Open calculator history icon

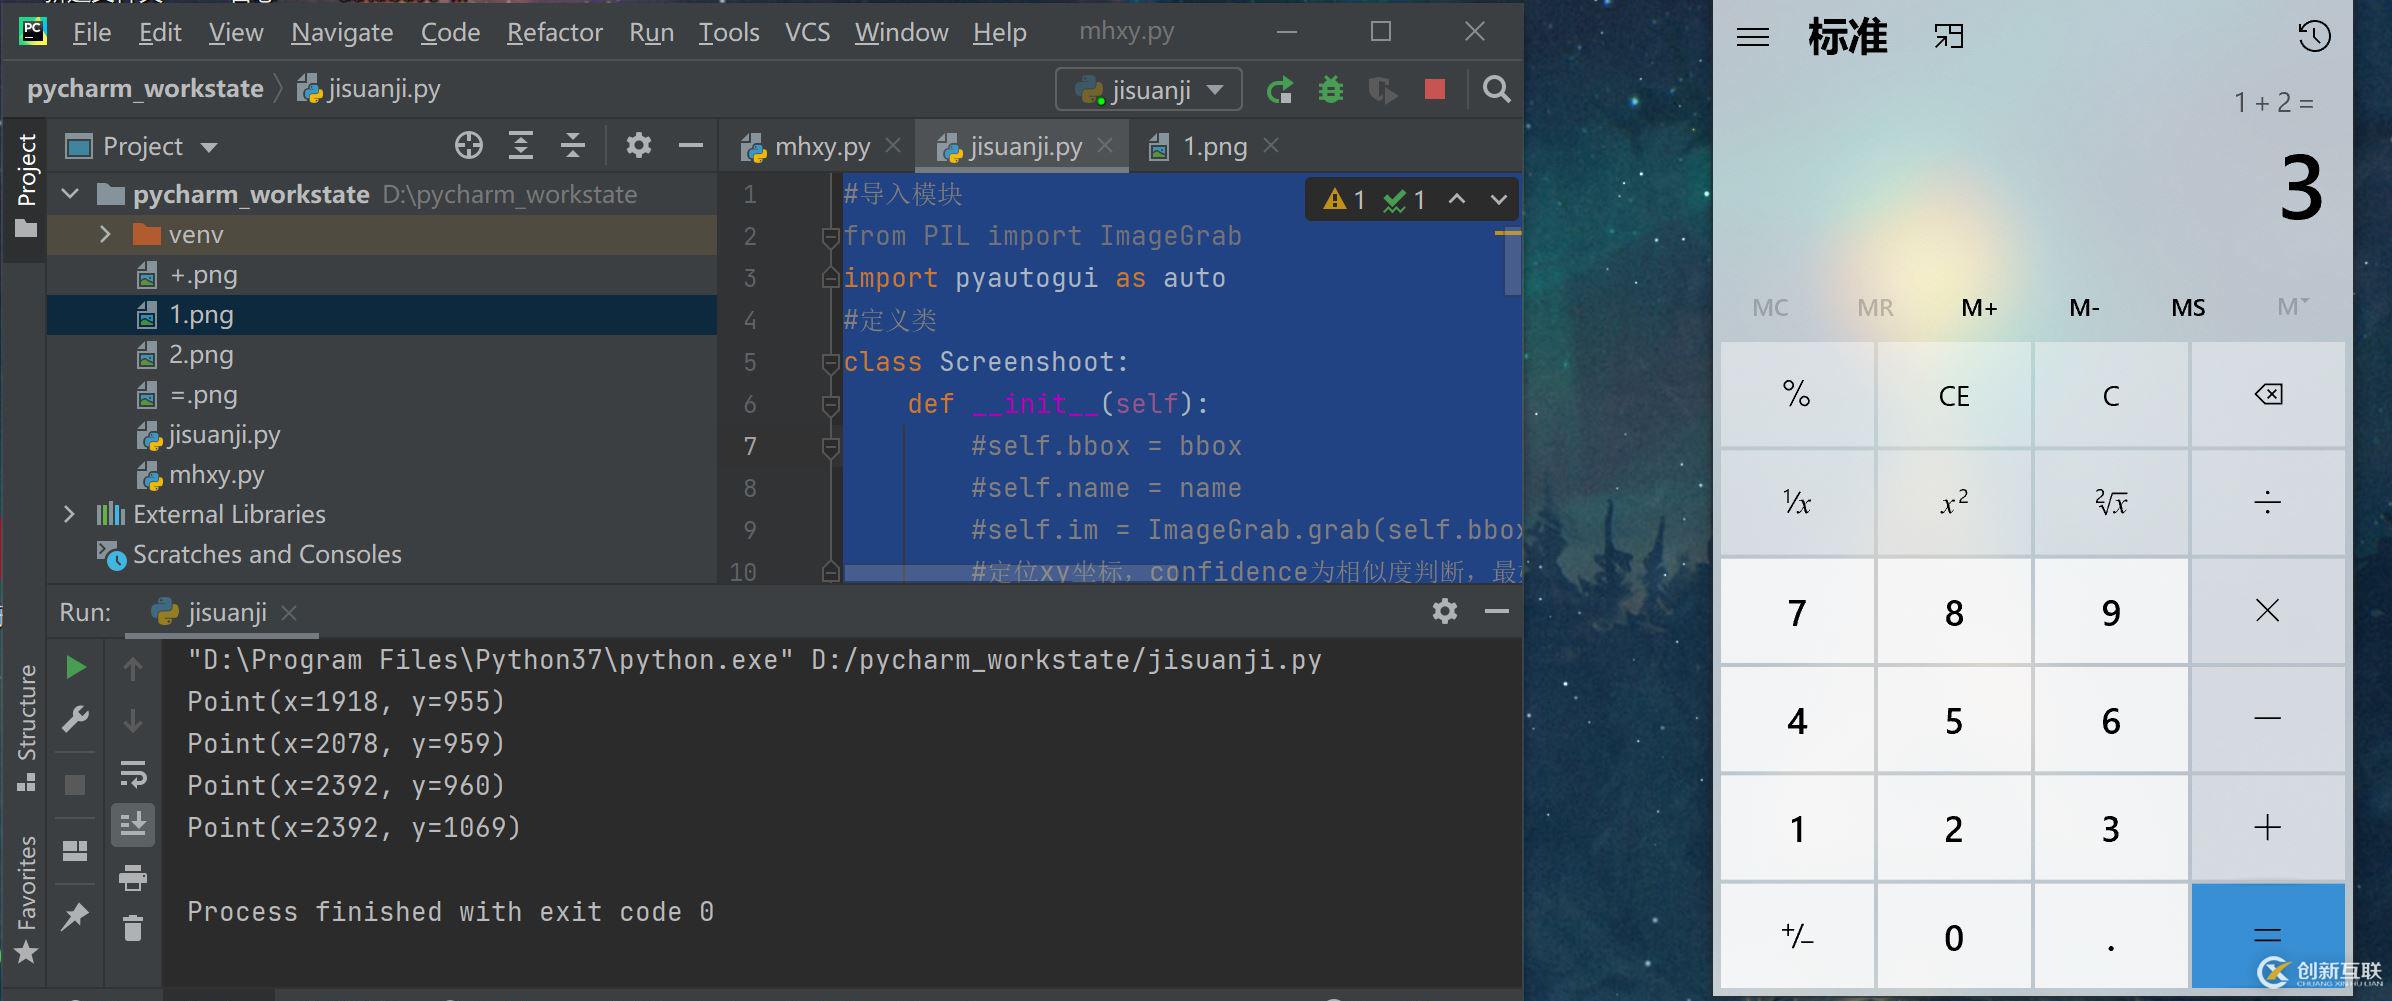(x=2314, y=37)
